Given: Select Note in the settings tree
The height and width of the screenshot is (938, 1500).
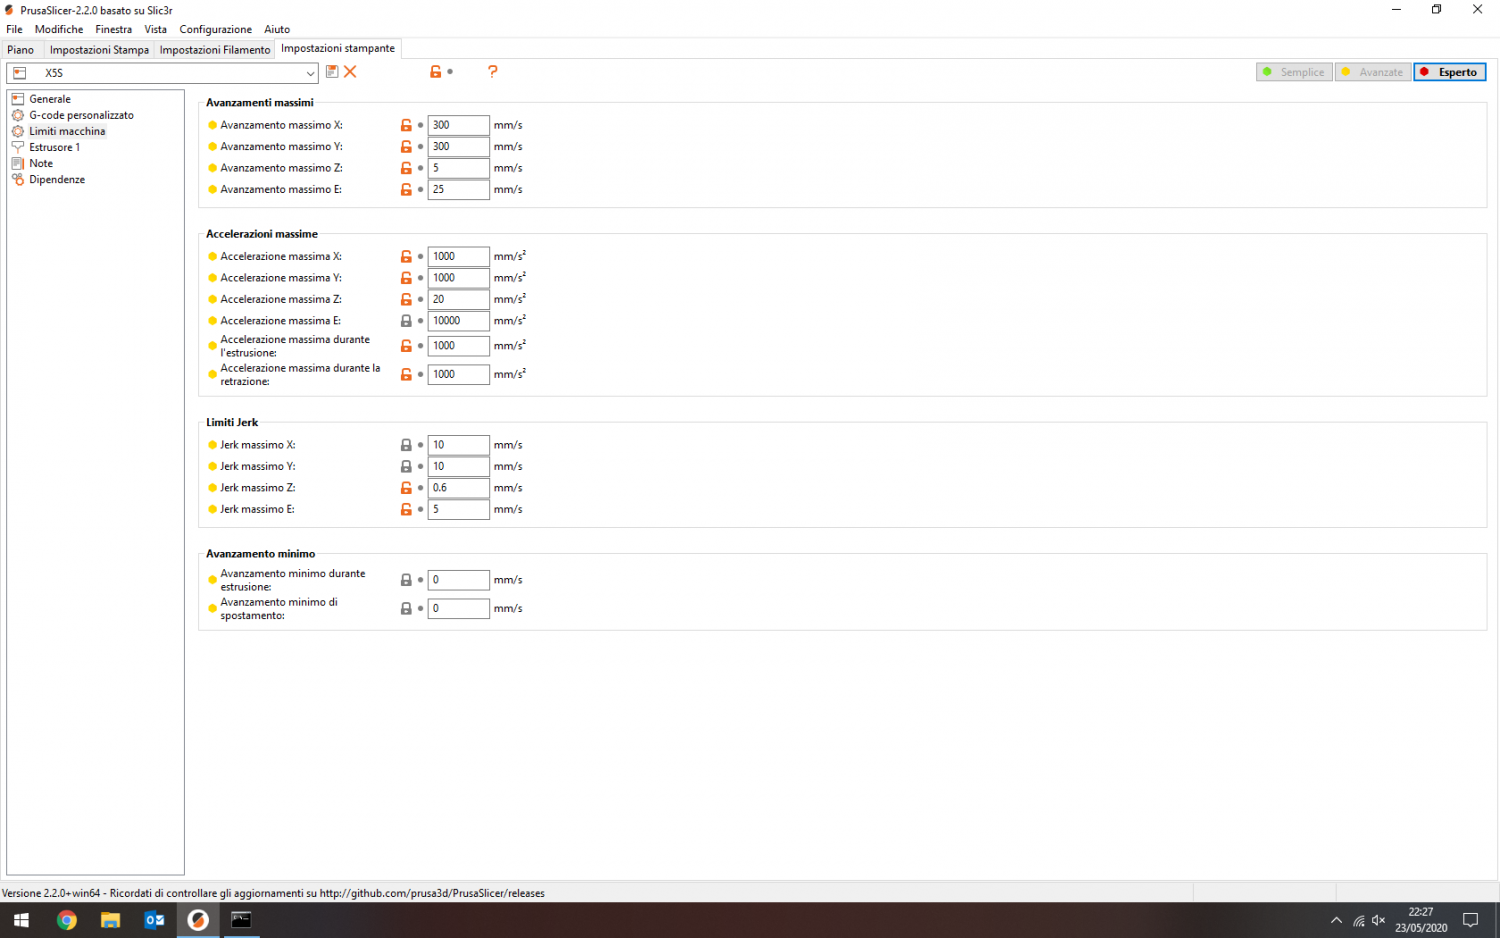Looking at the screenshot, I should pyautogui.click(x=41, y=163).
